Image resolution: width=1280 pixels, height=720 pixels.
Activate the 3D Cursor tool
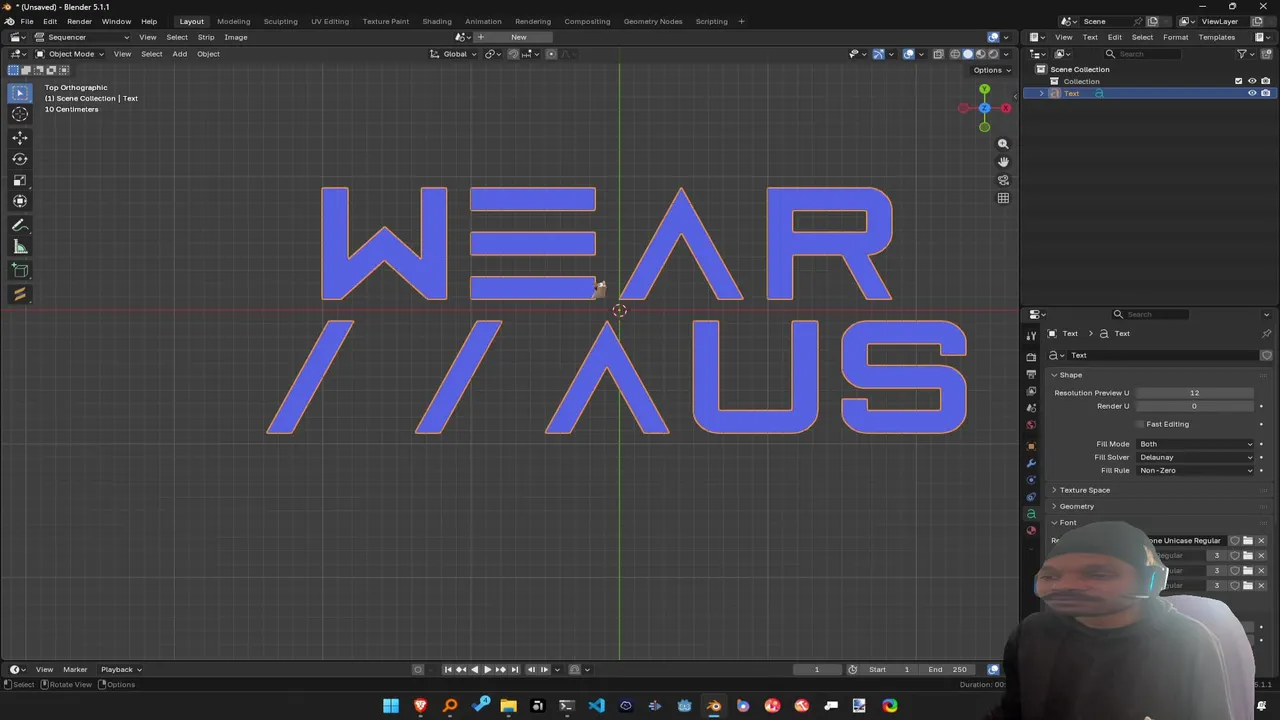coord(20,114)
